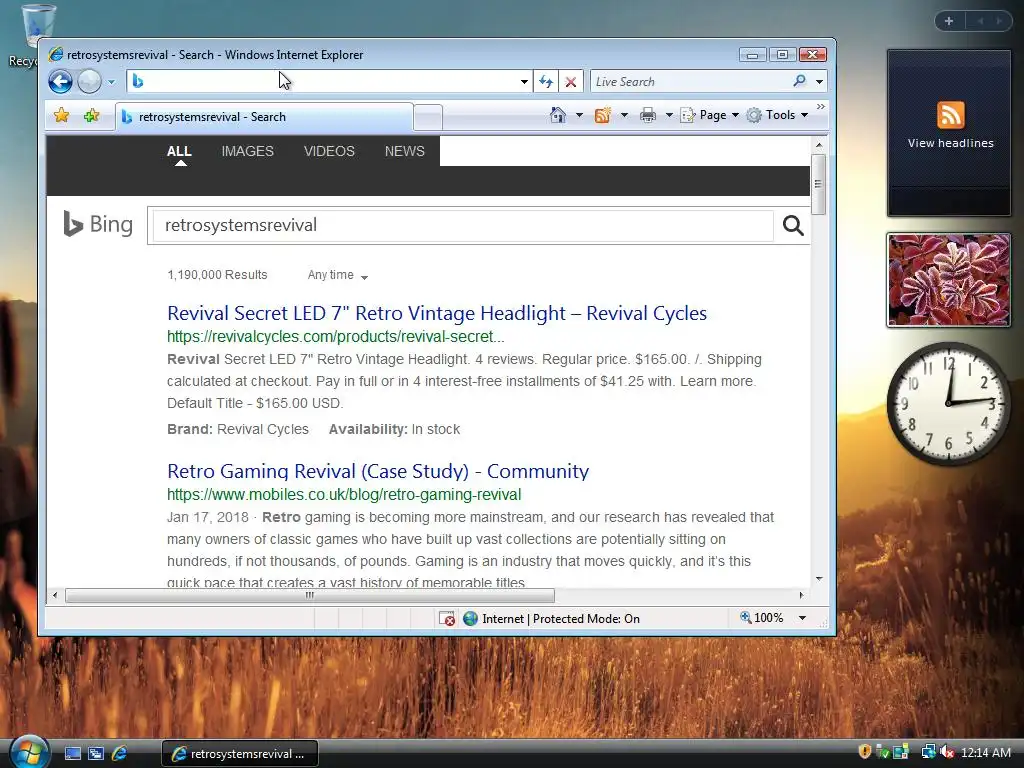The height and width of the screenshot is (768, 1024).
Task: Click the Bing logo
Action: point(98,224)
